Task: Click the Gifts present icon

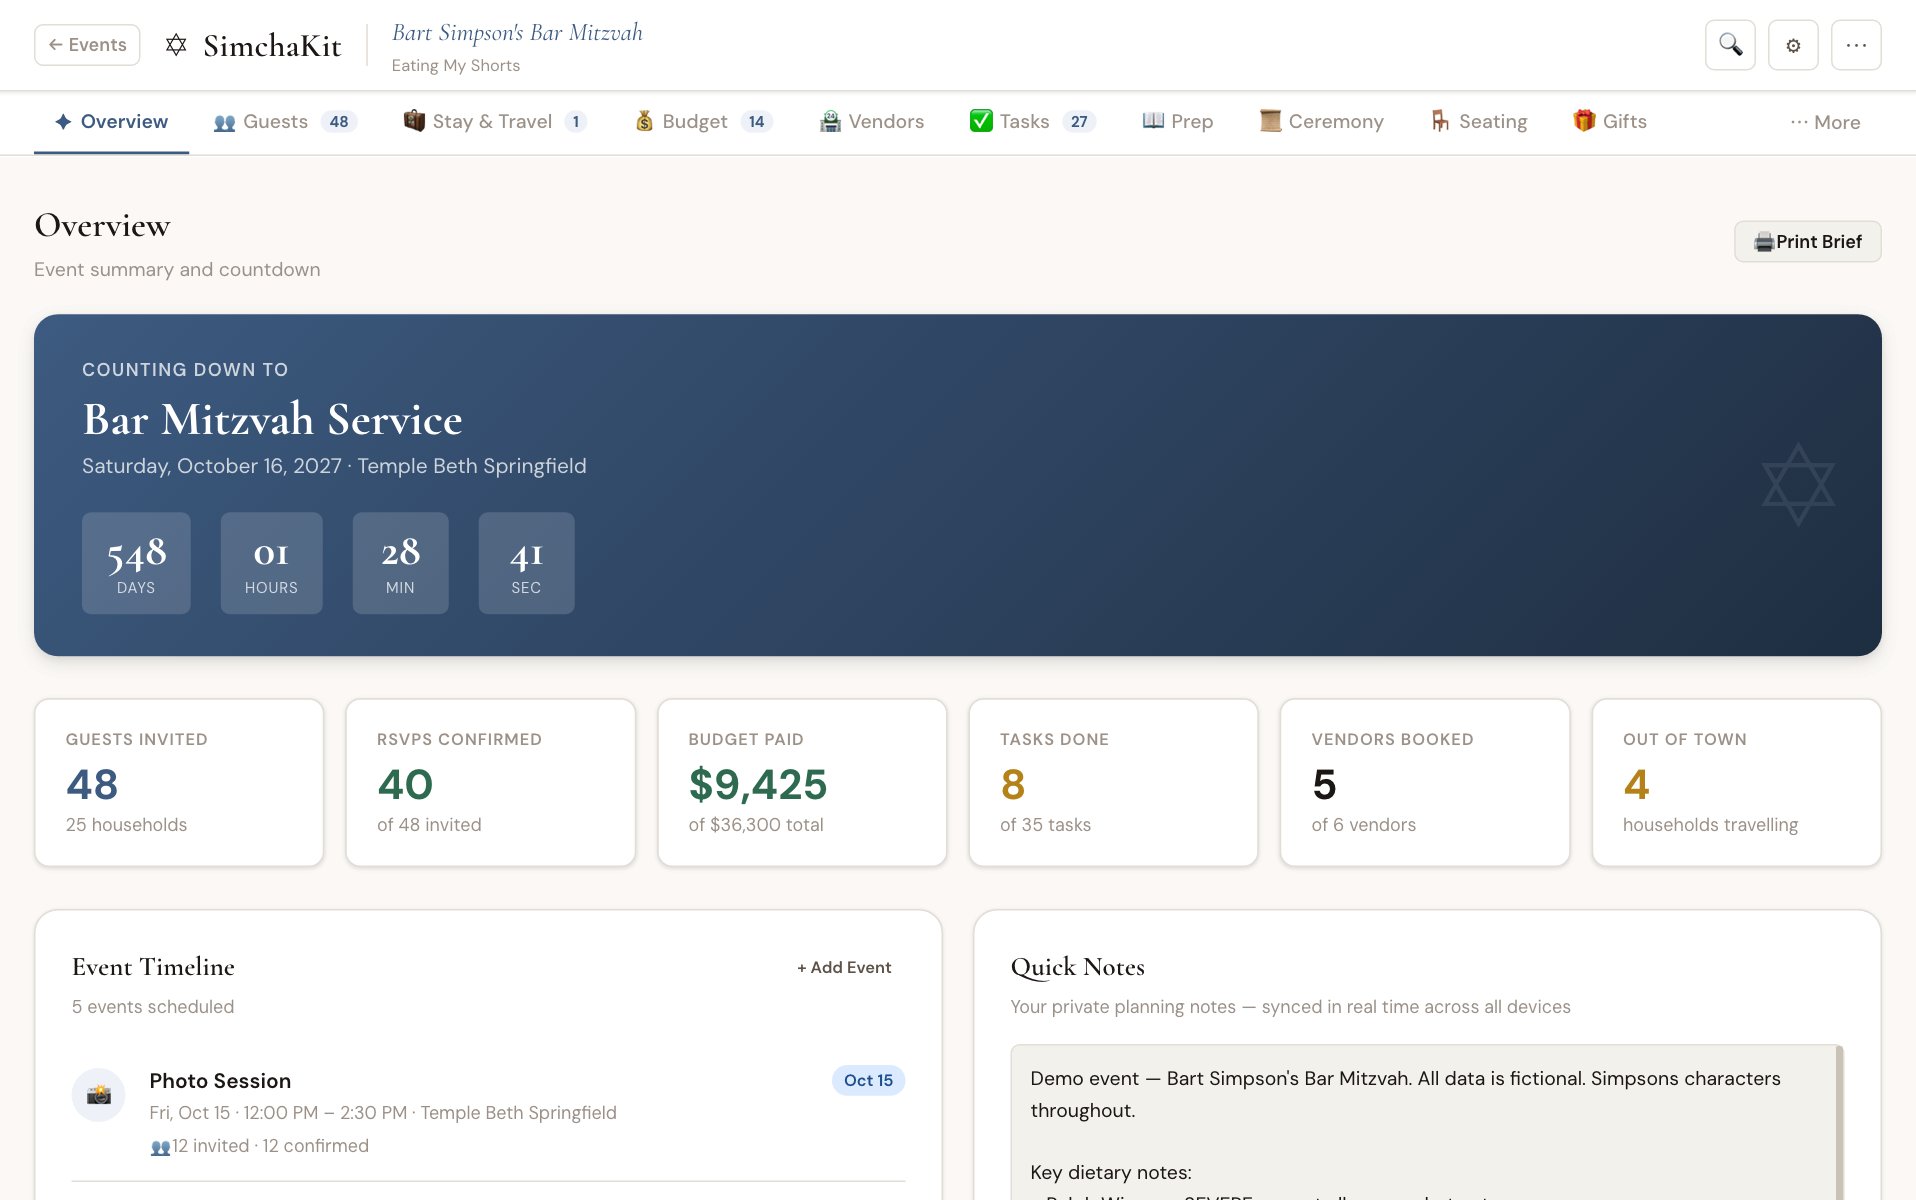Action: [x=1584, y=121]
